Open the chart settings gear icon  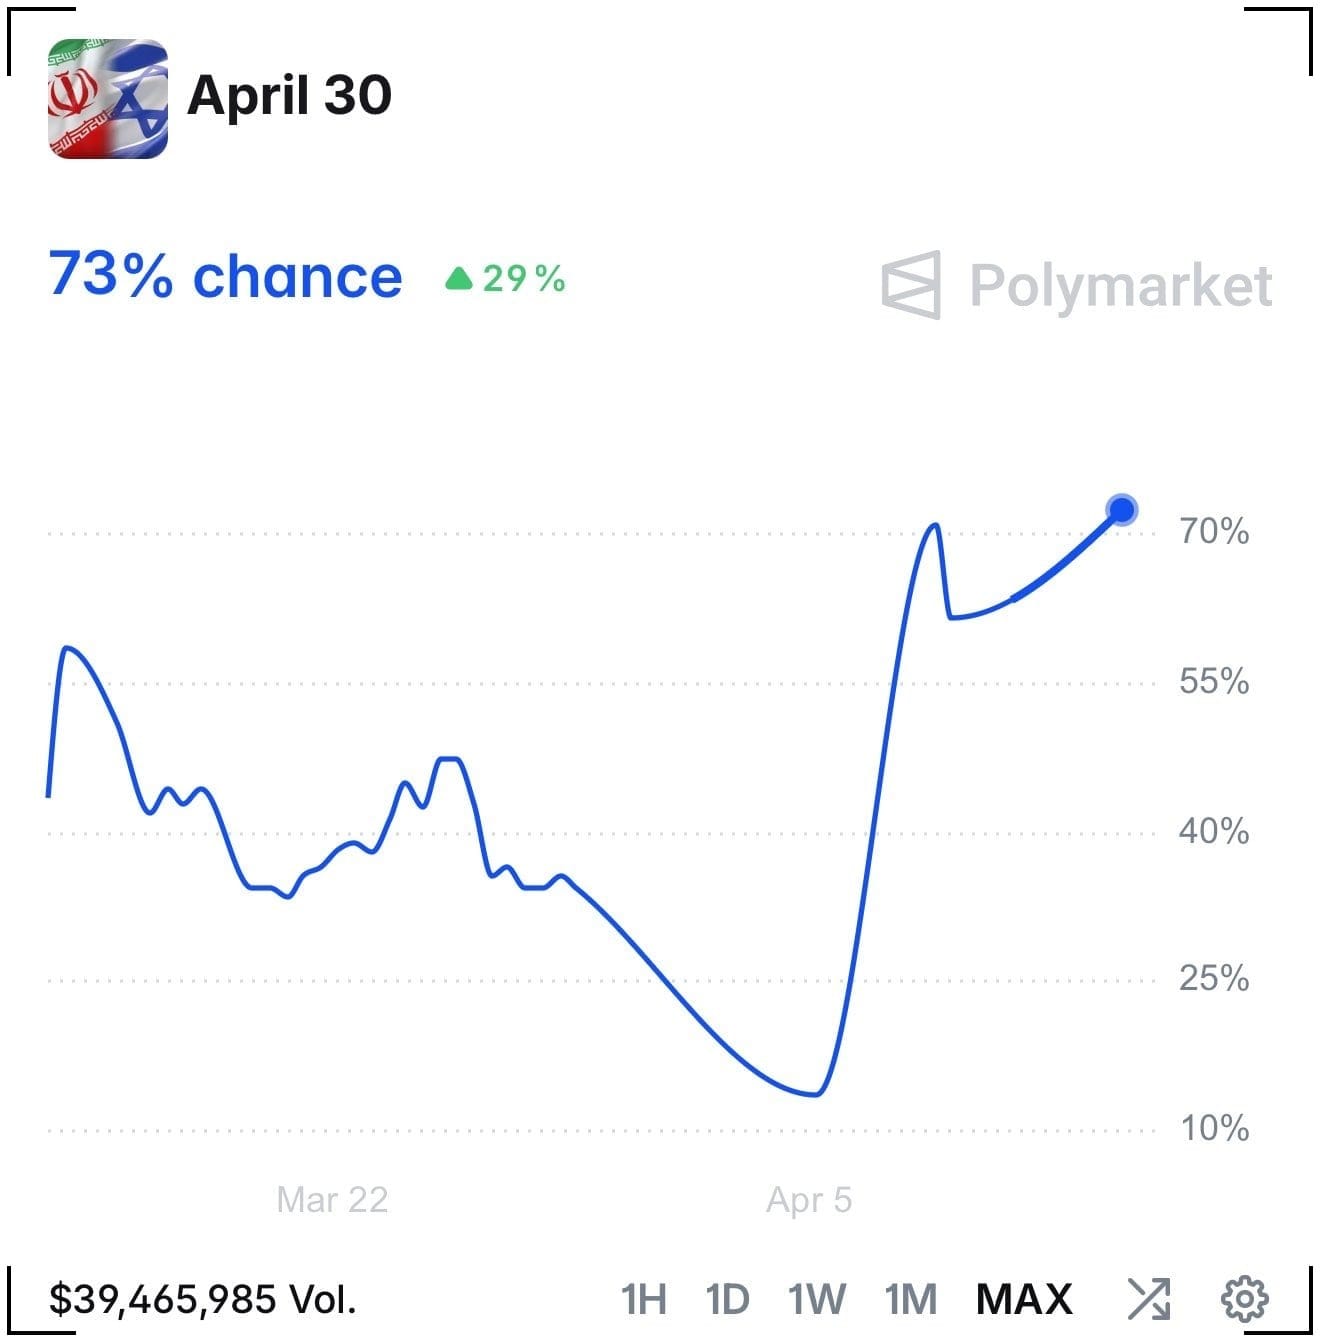click(1245, 1299)
